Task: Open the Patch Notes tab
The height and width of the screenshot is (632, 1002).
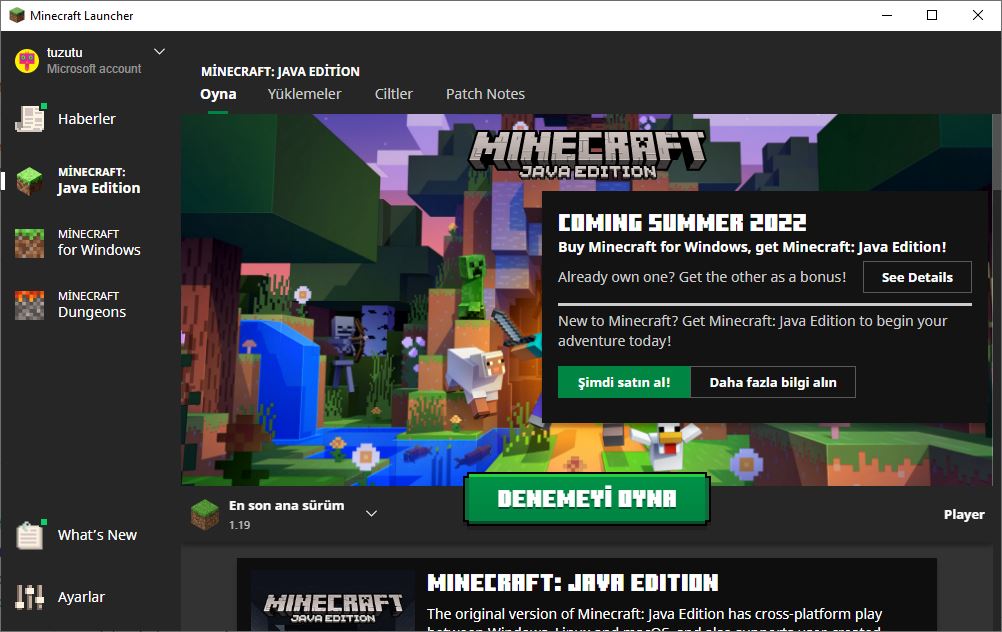Action: (x=485, y=94)
